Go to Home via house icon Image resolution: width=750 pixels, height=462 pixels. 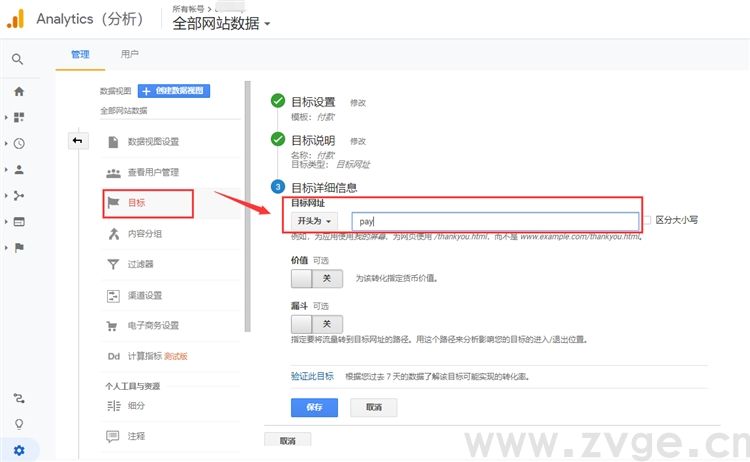click(19, 91)
